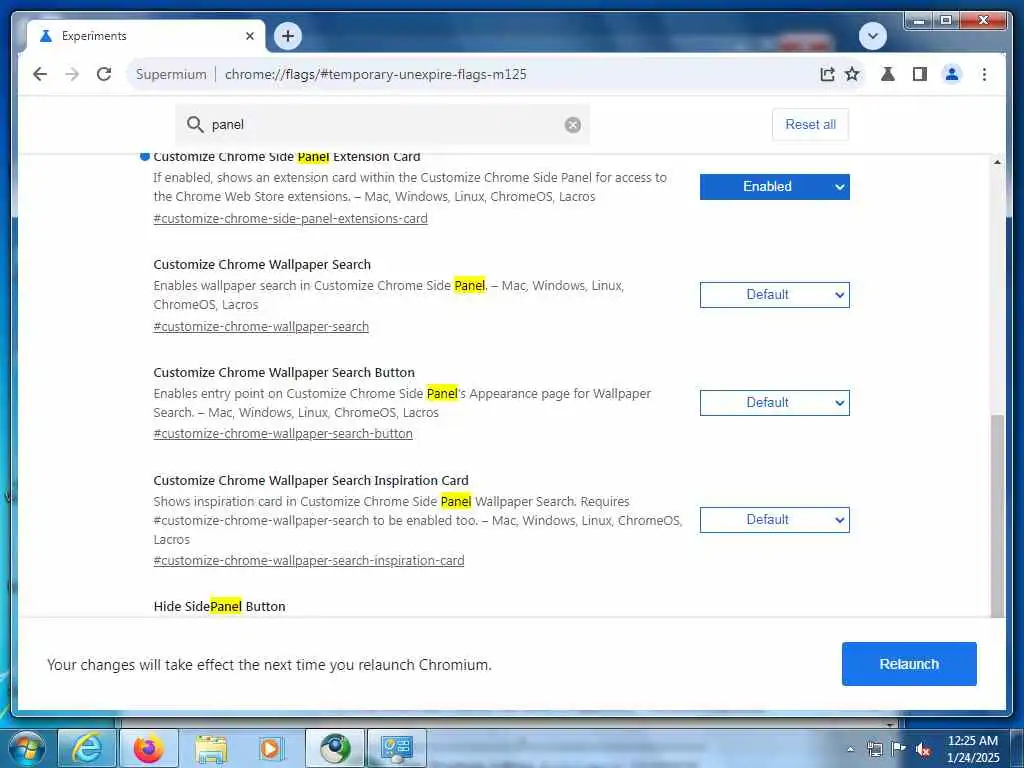Select the Experiments tab
This screenshot has width=1024, height=768.
click(x=146, y=36)
